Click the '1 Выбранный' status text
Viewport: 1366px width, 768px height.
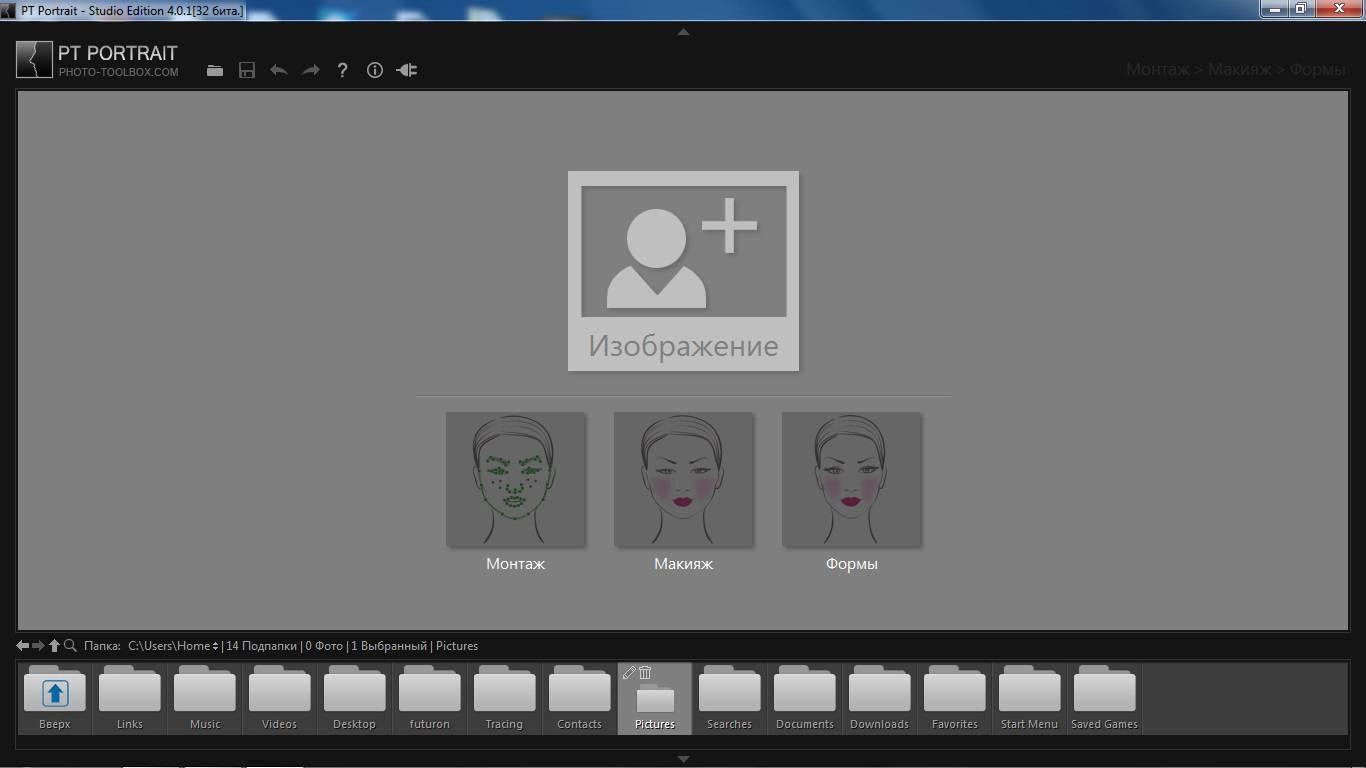pos(389,646)
